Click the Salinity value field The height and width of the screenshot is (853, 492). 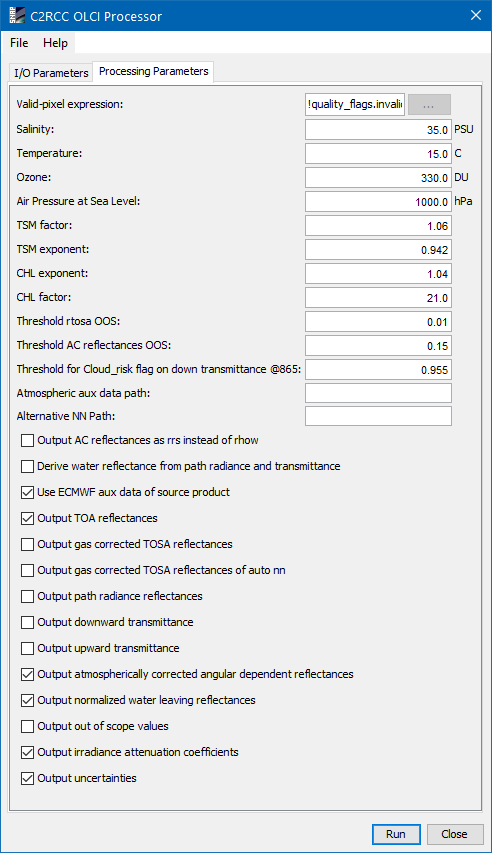tap(378, 130)
